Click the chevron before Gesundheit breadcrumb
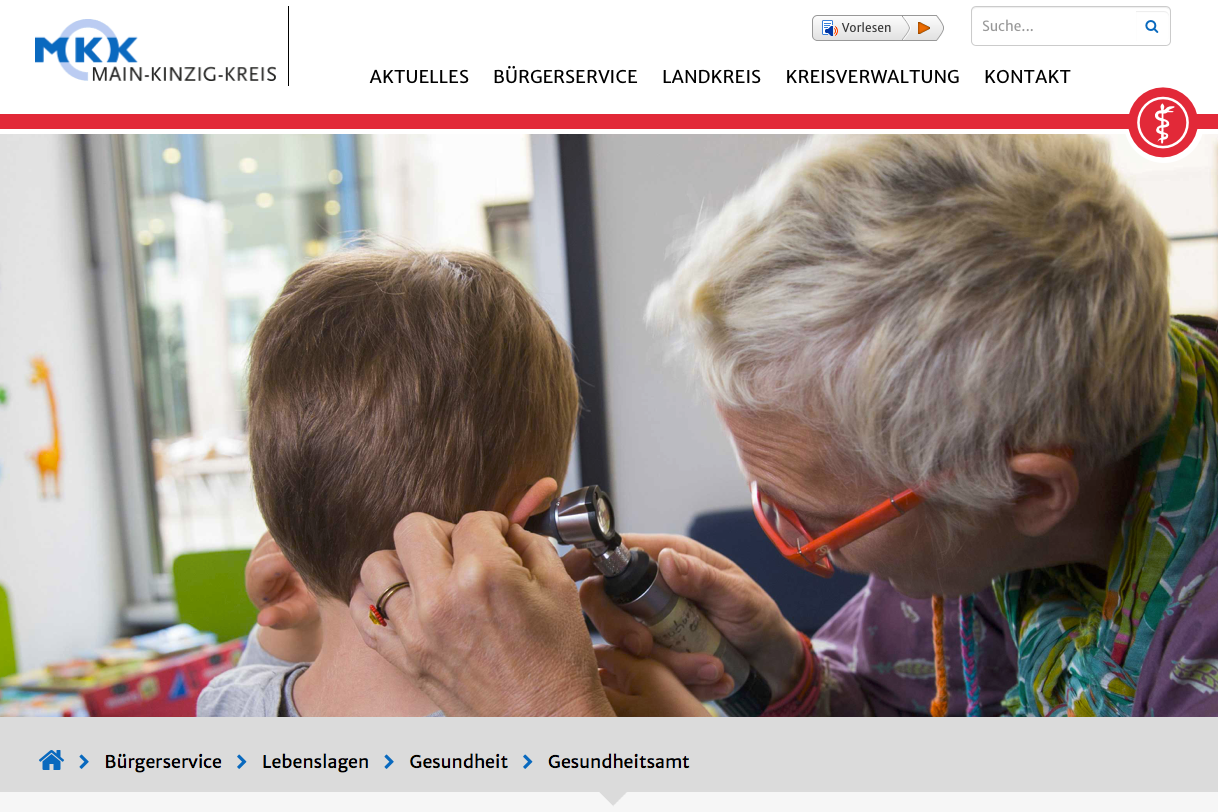 (x=389, y=762)
